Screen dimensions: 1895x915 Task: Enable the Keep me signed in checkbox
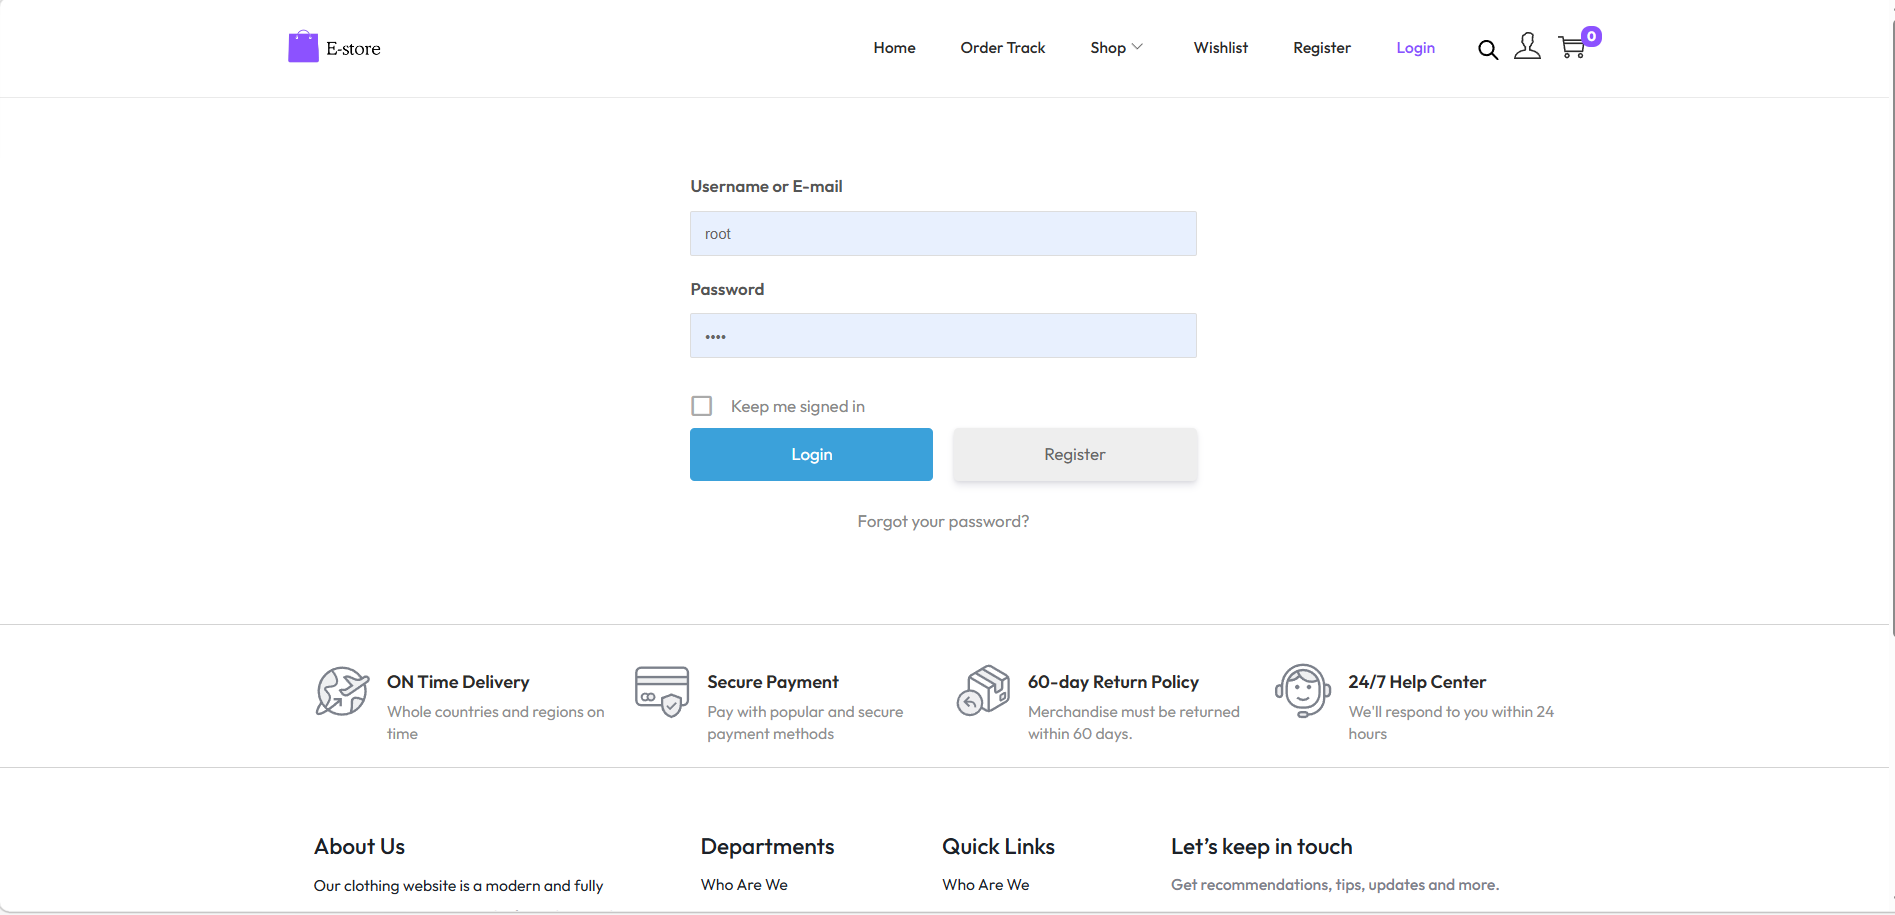pyautogui.click(x=702, y=406)
